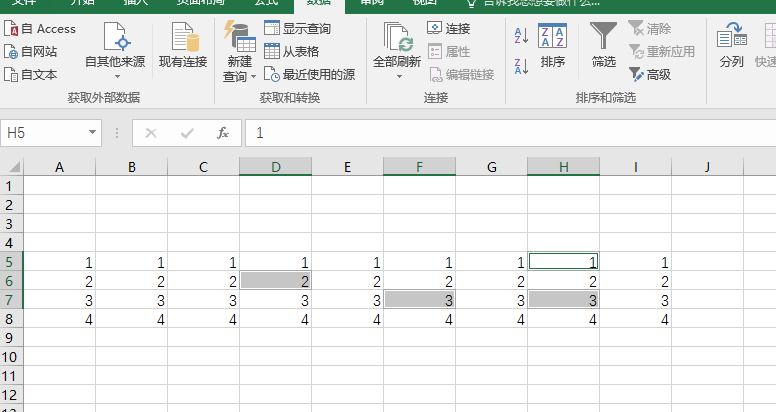Click 清除 clear filter
Viewport: 776px width, 412px height.
pyautogui.click(x=650, y=29)
